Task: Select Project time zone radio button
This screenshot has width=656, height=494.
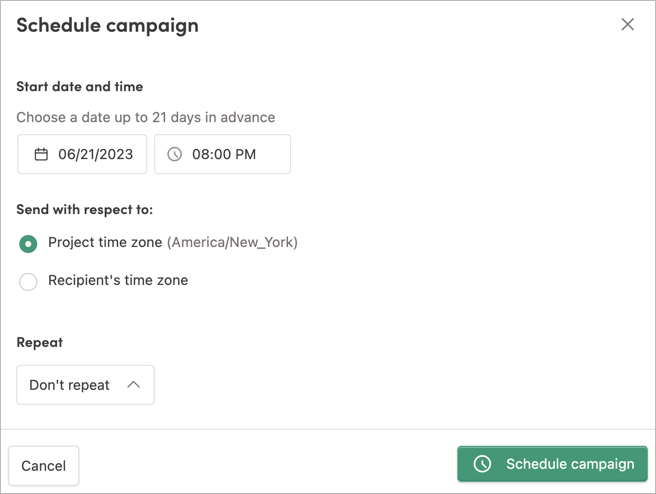Action: [28, 243]
